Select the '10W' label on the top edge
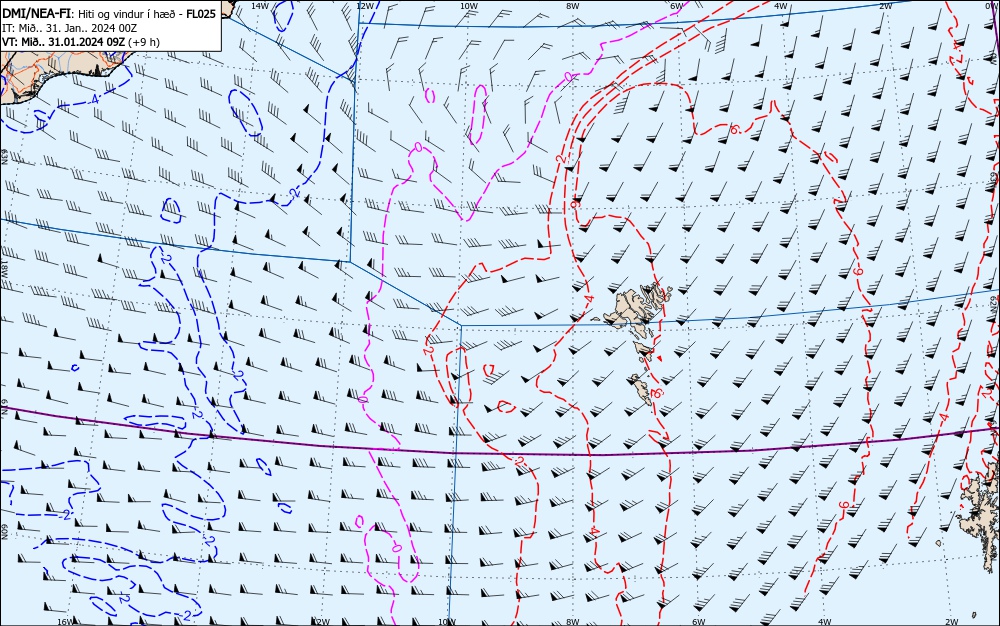This screenshot has width=1000, height=626. pos(469,6)
